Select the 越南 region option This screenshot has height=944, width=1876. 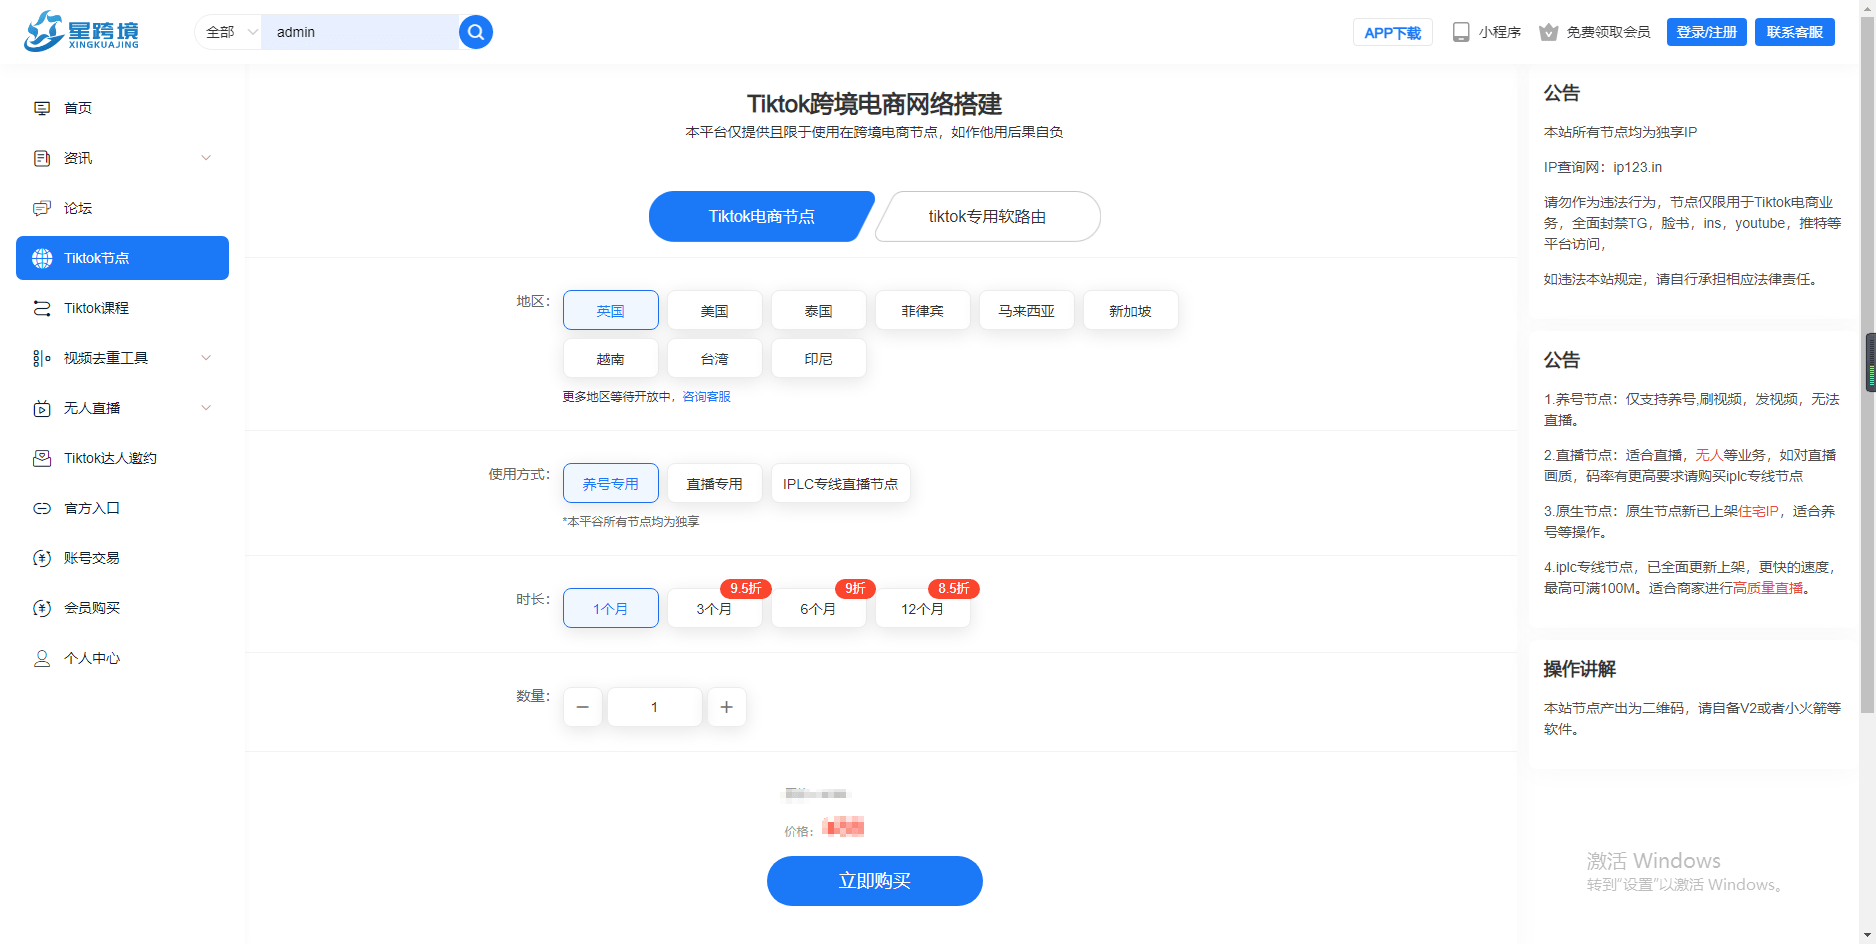611,358
